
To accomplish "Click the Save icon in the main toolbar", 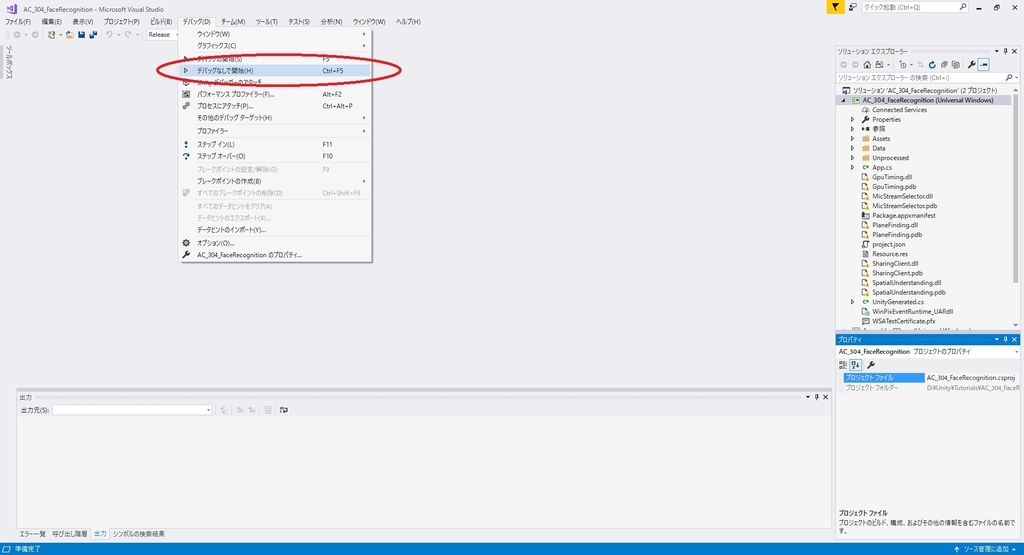I will point(82,35).
